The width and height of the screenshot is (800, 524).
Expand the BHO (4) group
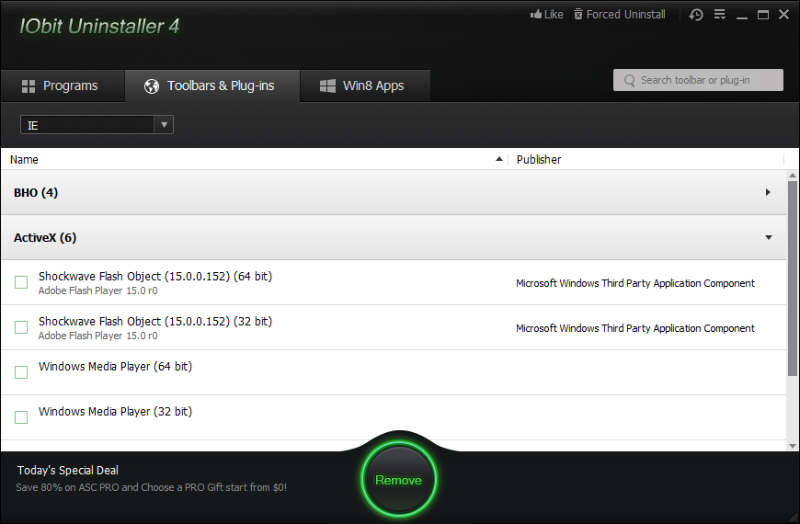[x=768, y=192]
